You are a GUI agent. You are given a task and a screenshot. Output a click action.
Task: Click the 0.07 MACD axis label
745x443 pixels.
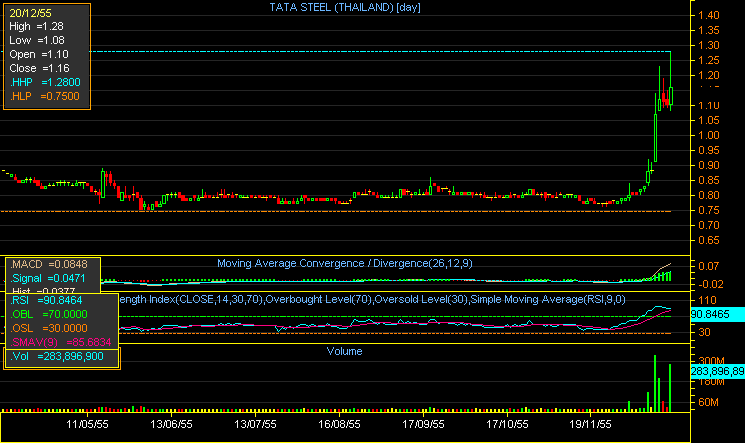pyautogui.click(x=708, y=266)
